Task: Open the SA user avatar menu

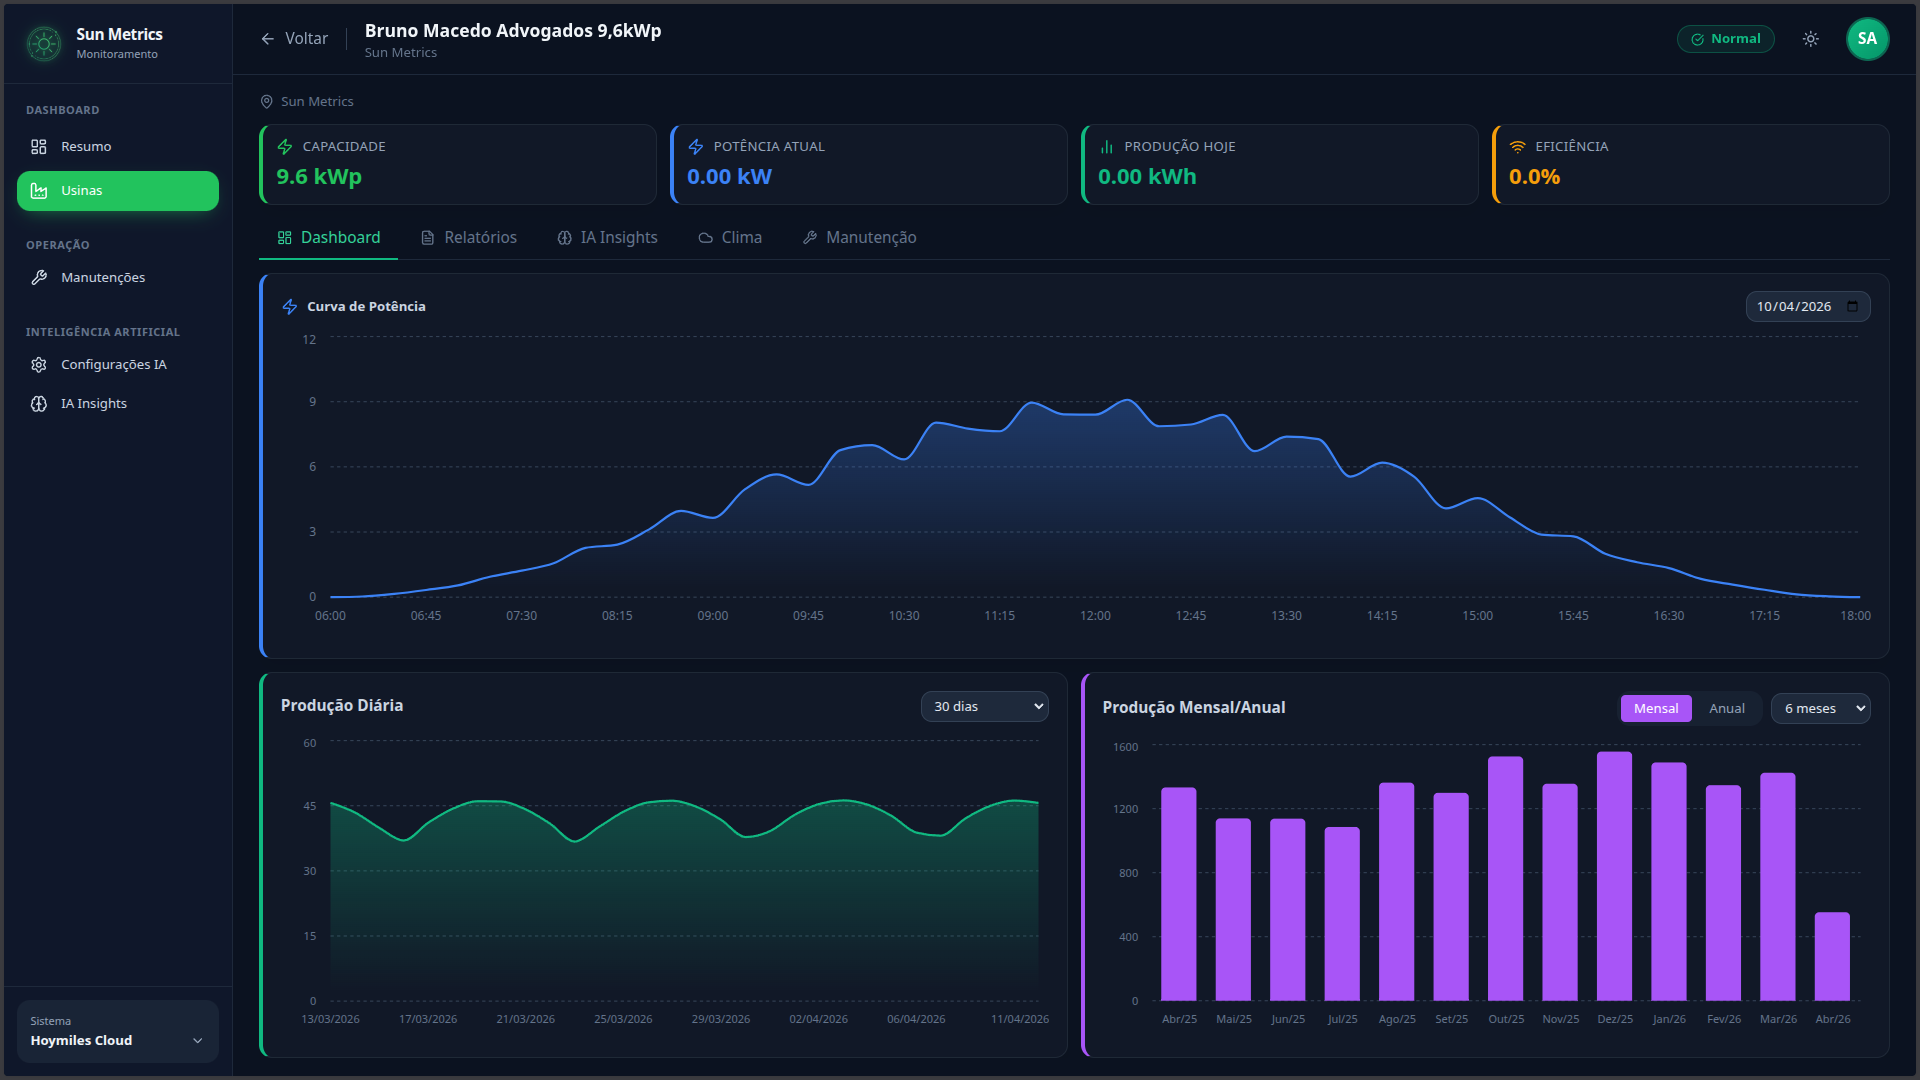Action: coord(1868,38)
